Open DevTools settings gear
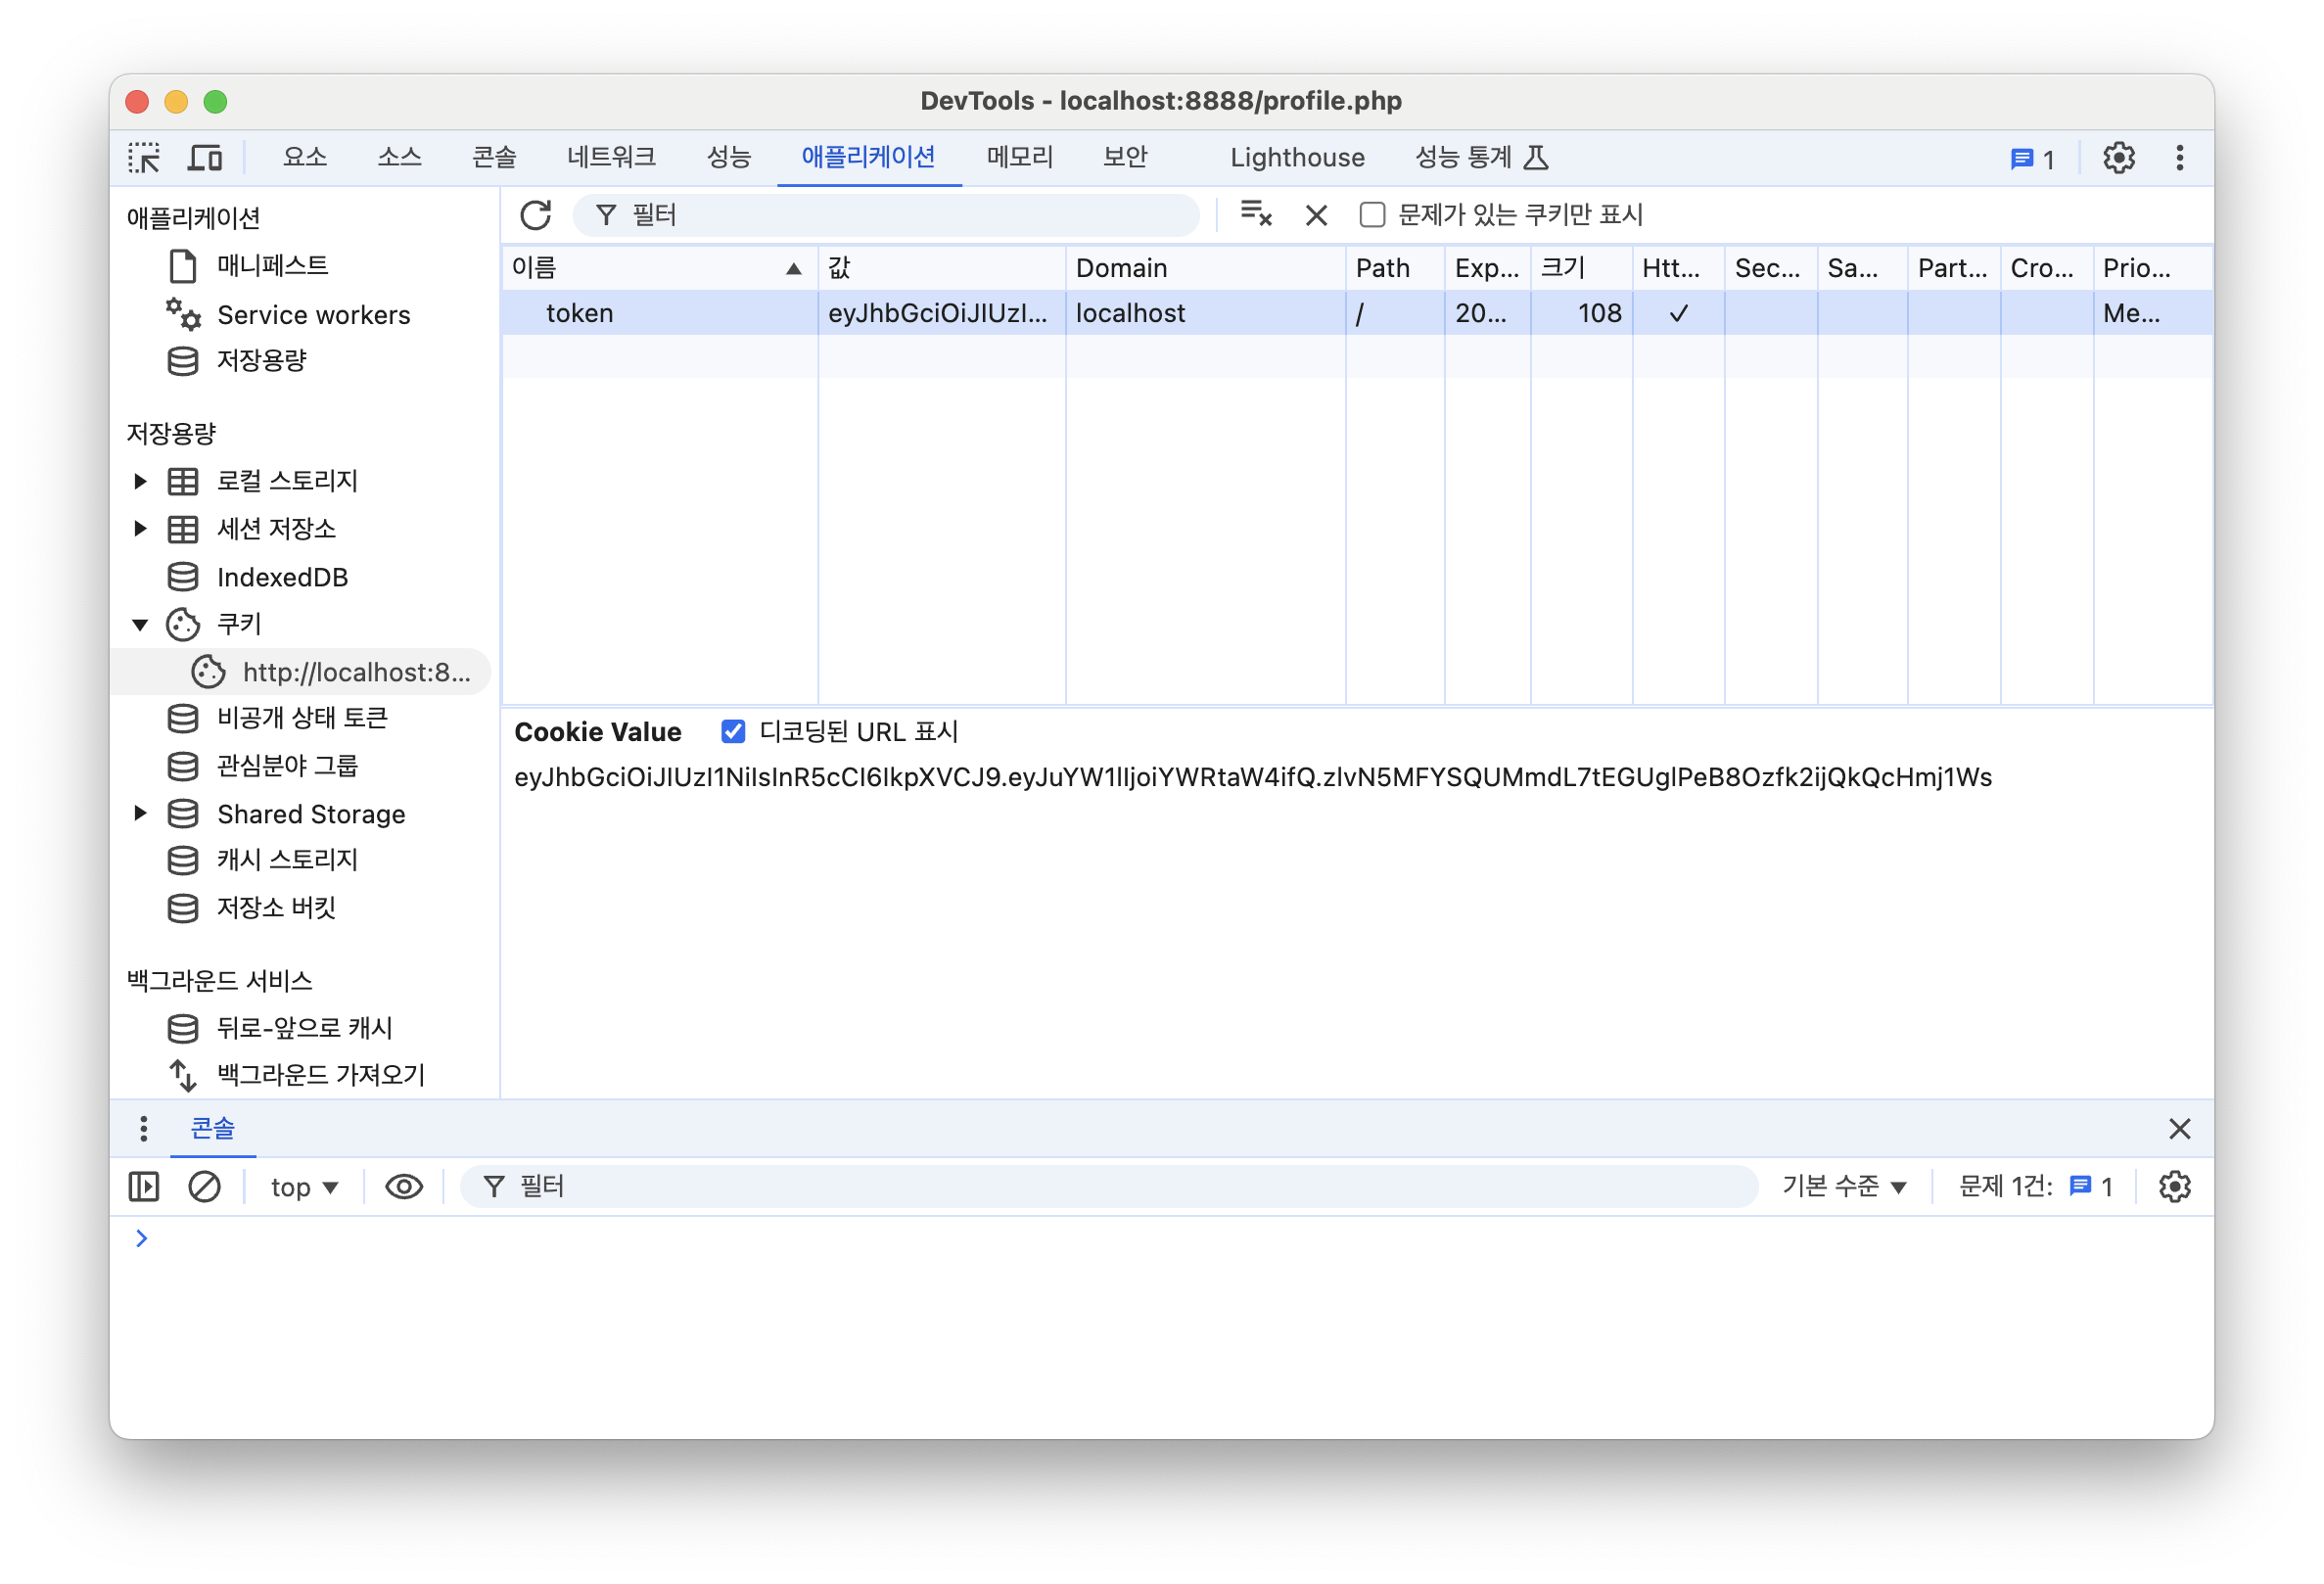The image size is (2324, 1584). point(2118,158)
